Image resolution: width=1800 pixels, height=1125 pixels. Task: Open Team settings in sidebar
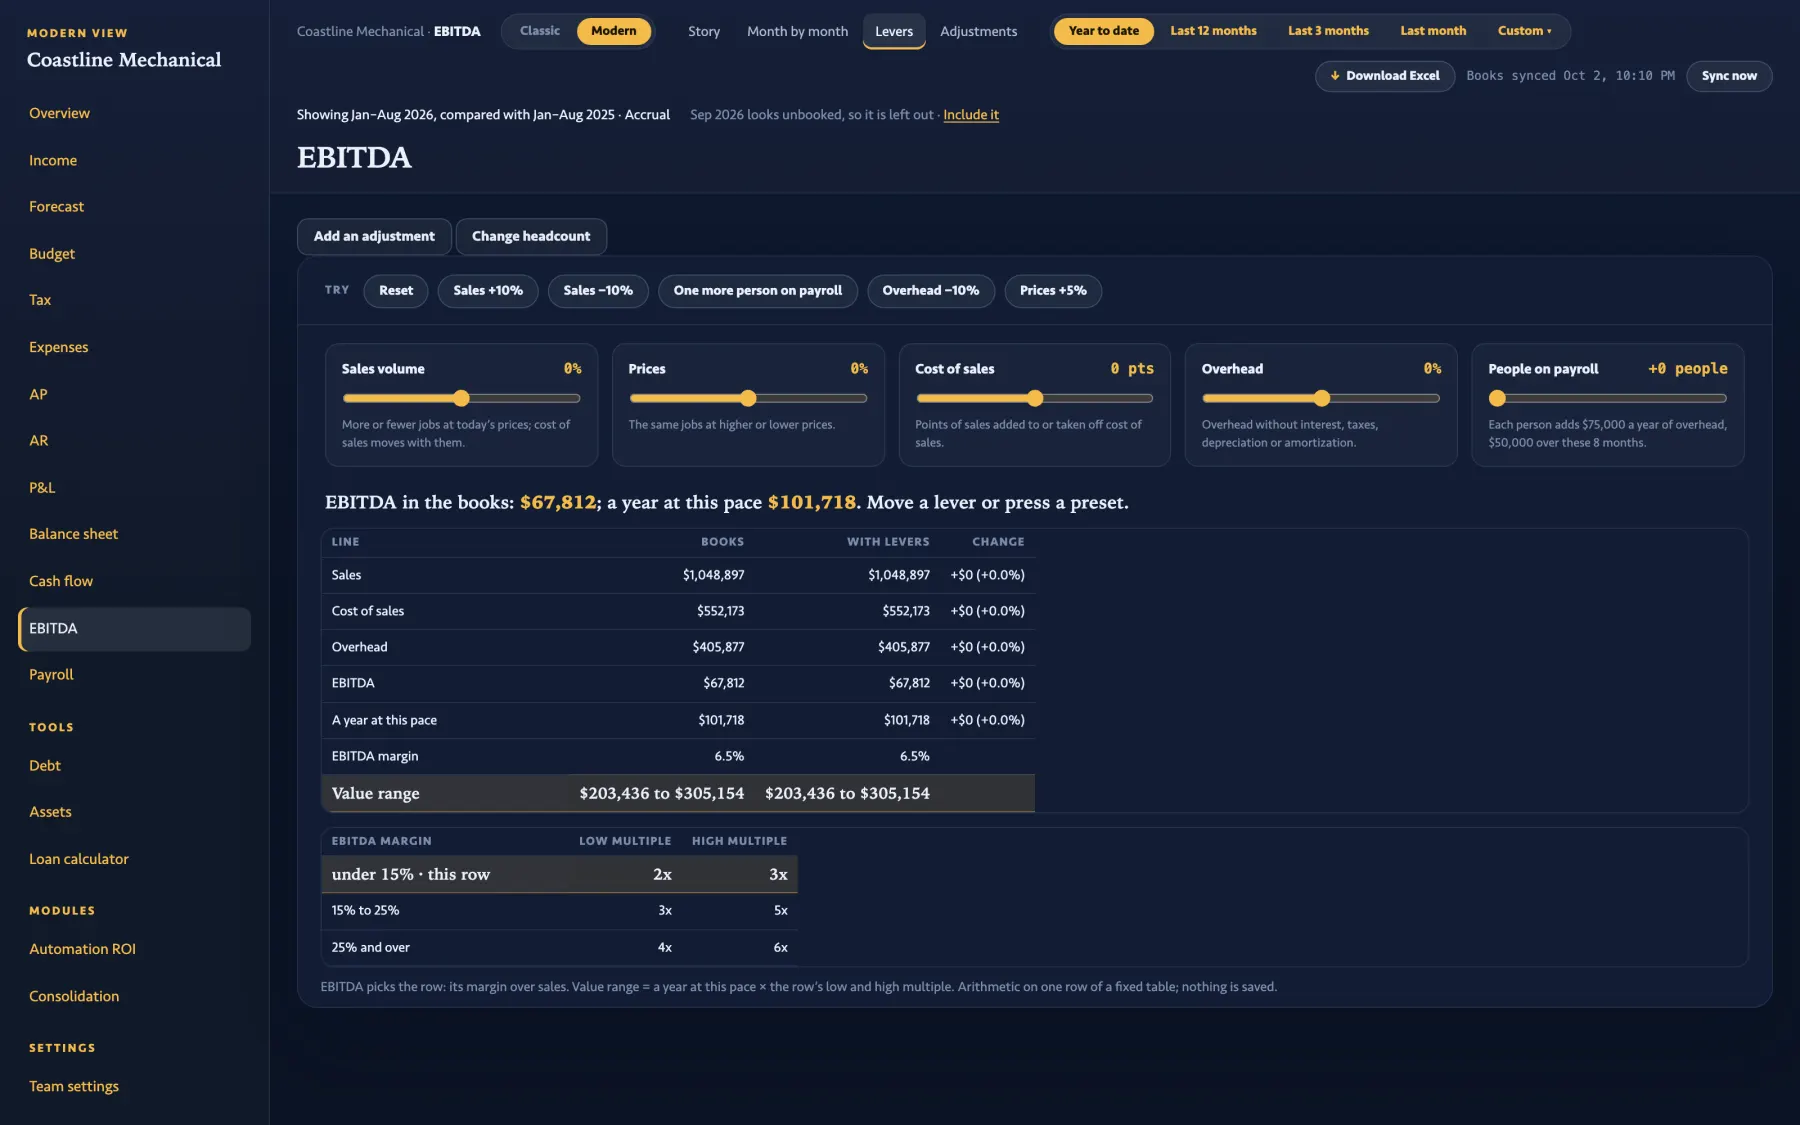(74, 1086)
